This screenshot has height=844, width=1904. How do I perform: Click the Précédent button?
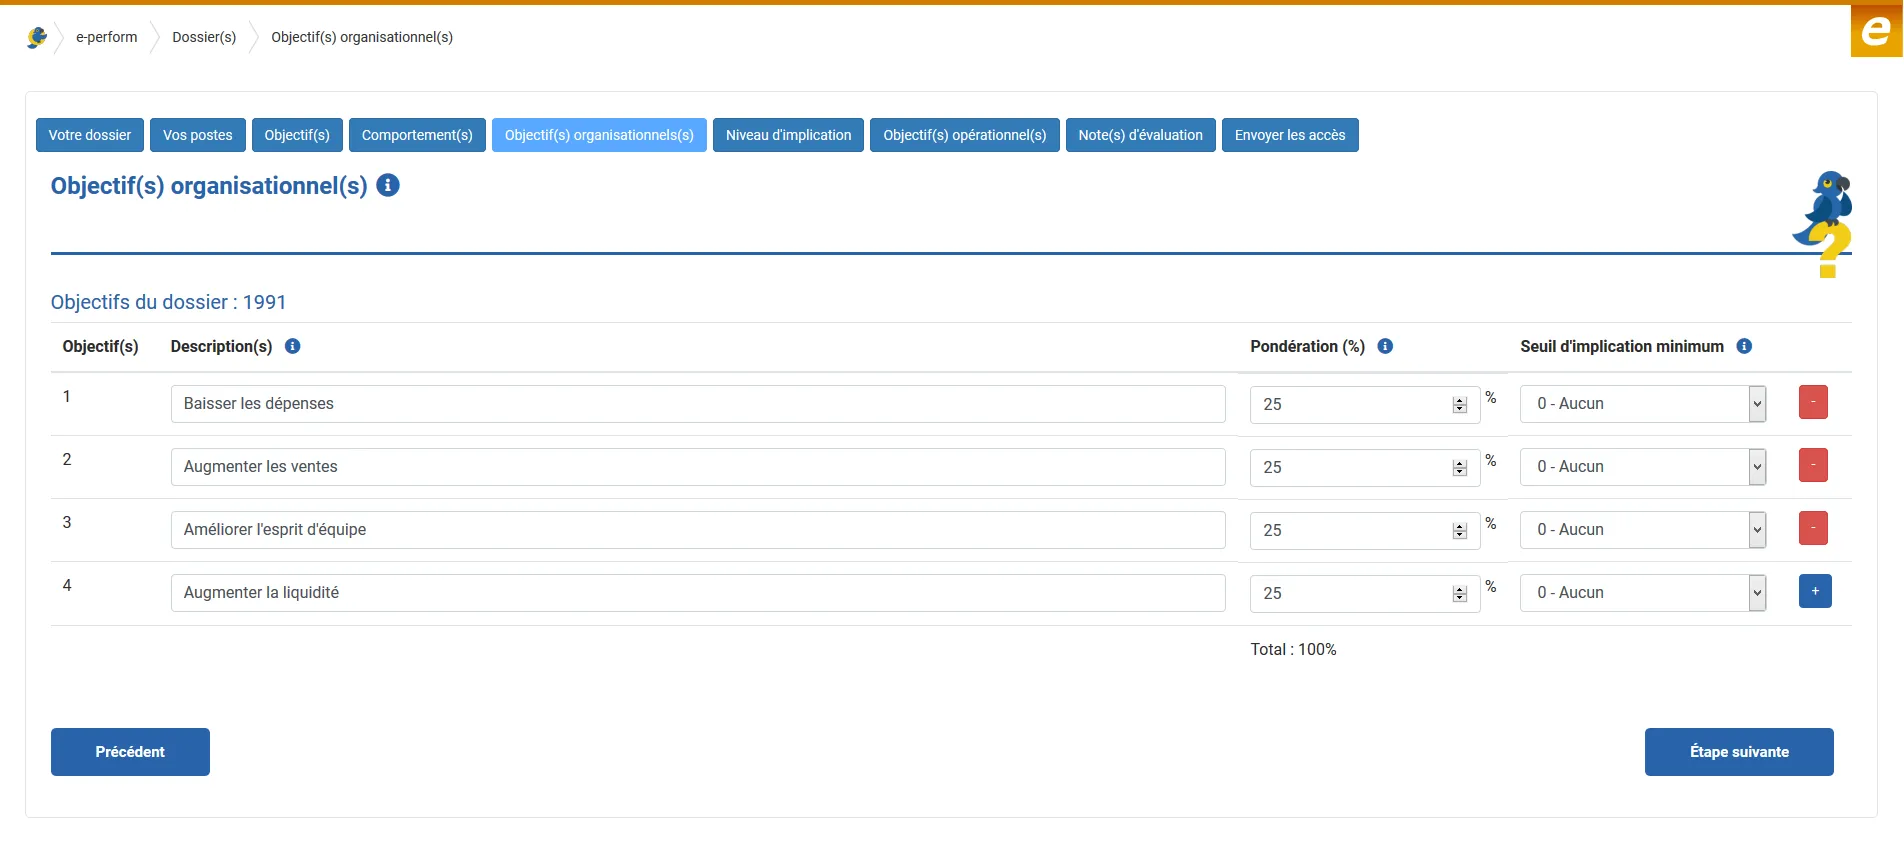click(x=130, y=752)
